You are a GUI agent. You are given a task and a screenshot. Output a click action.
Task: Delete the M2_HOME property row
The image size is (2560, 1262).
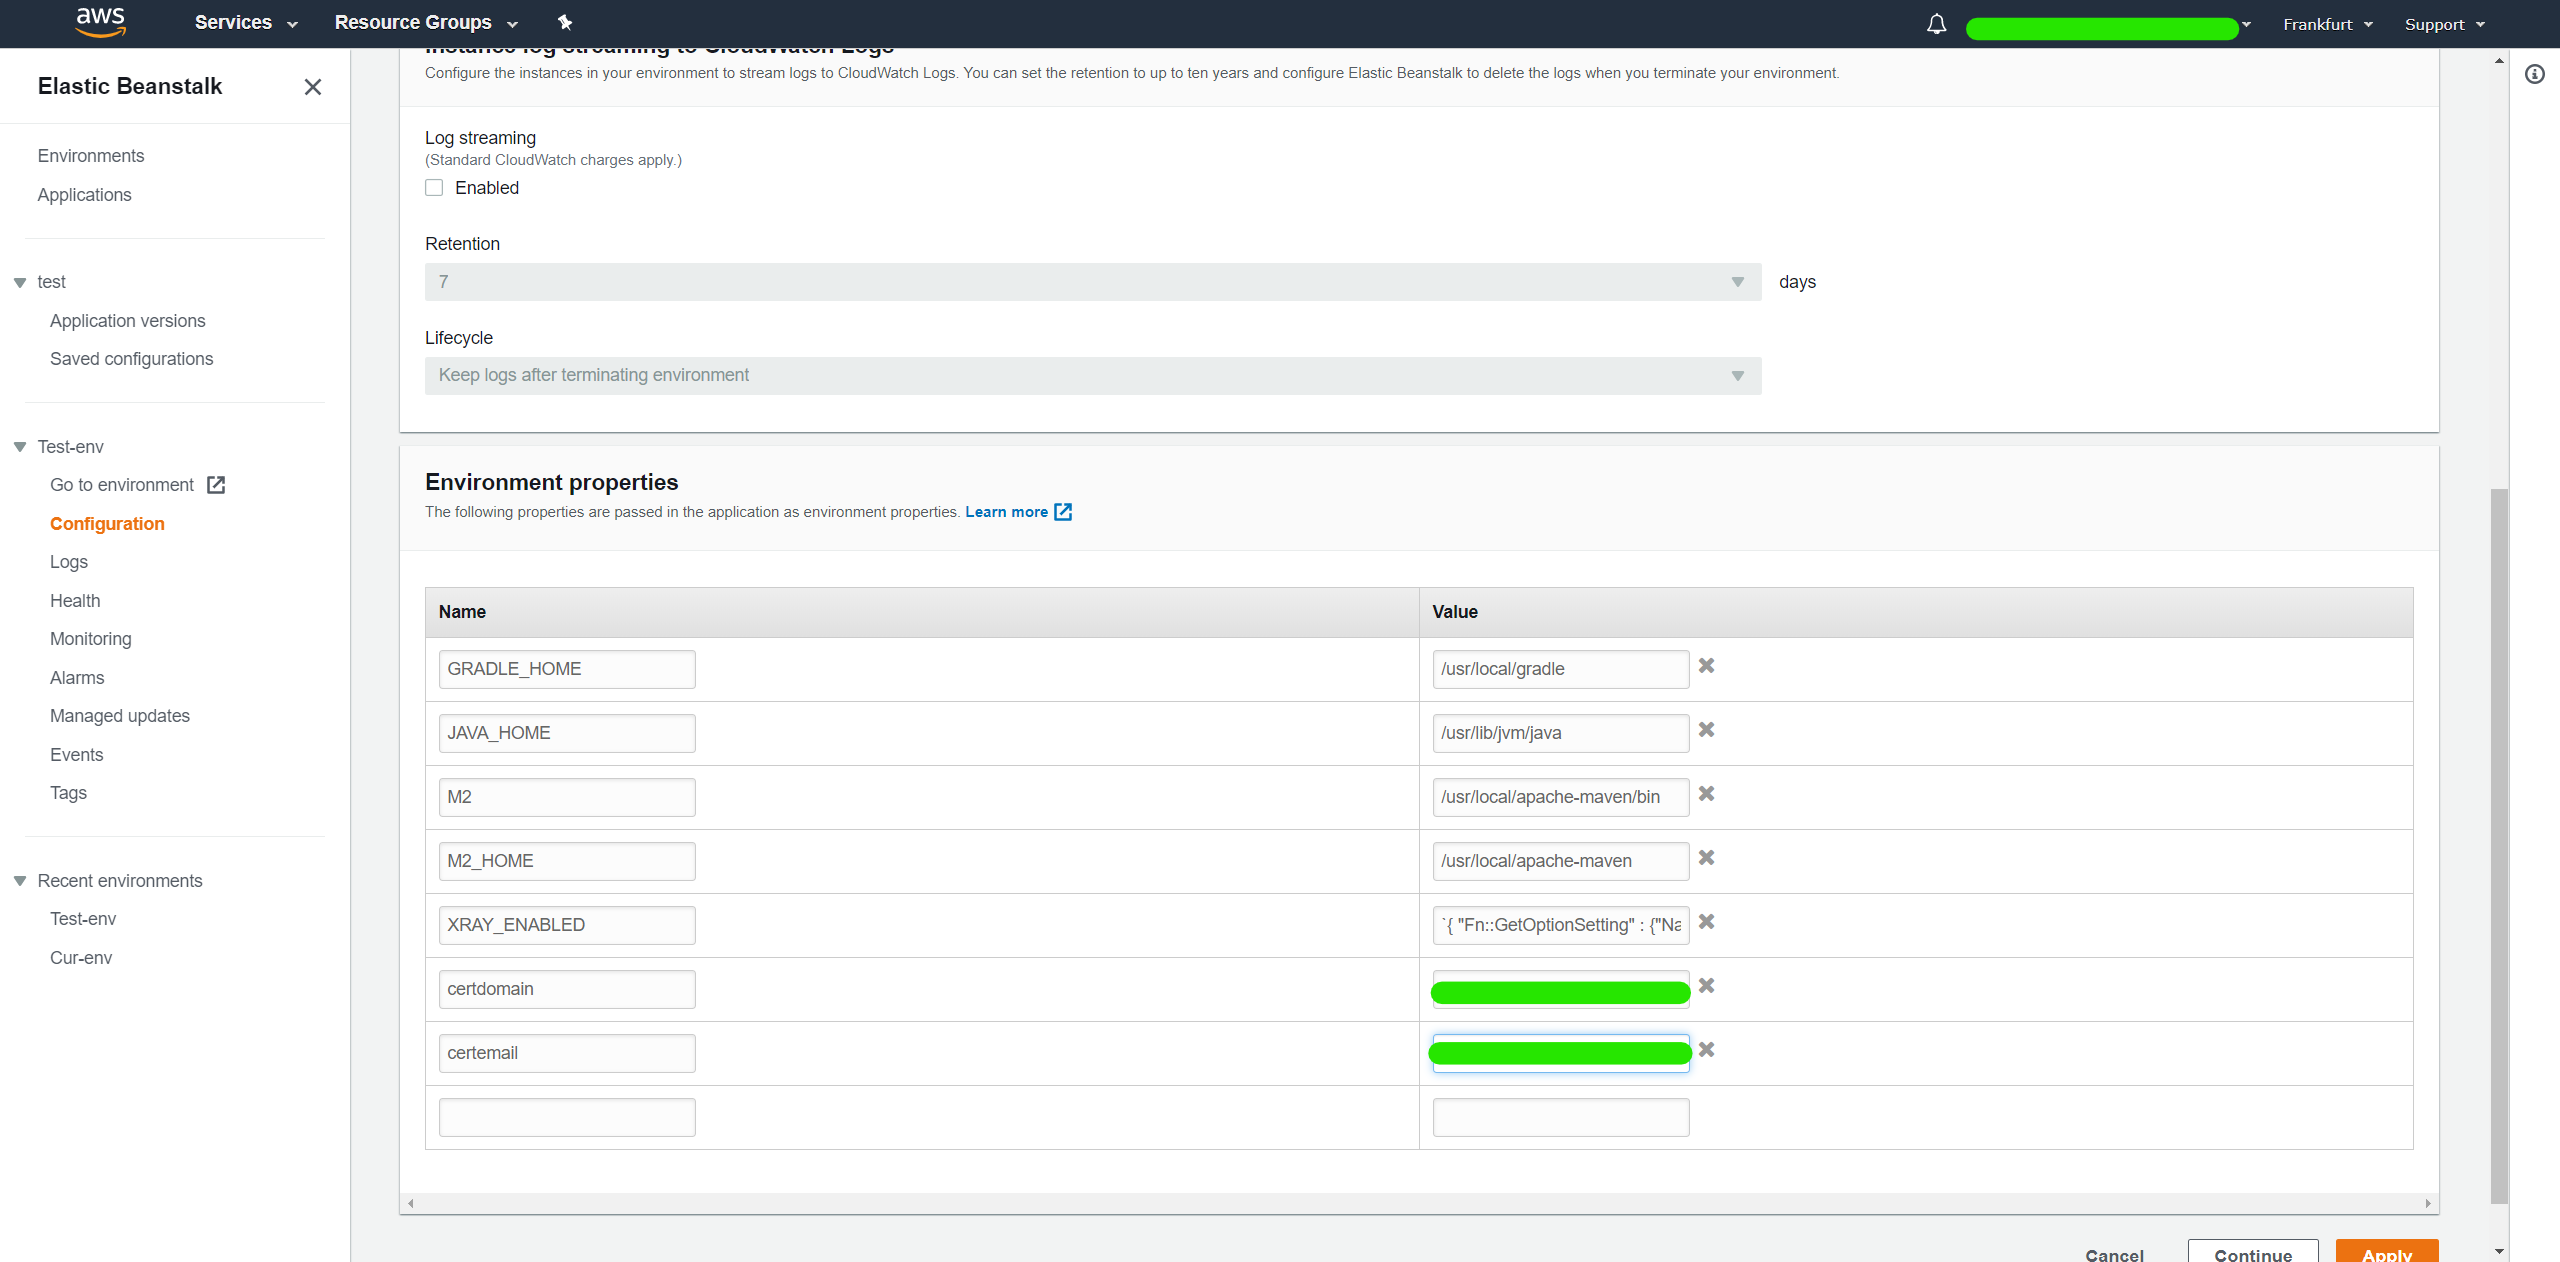point(1707,858)
